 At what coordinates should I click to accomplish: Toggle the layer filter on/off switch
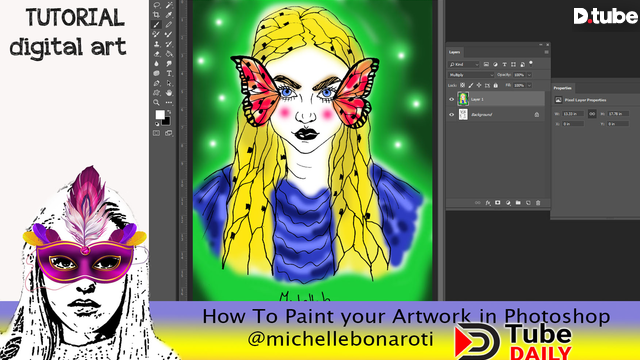pos(531,63)
